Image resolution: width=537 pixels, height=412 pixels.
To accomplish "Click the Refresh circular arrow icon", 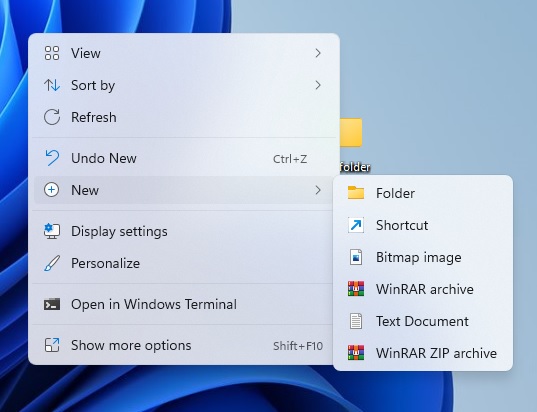I will (52, 117).
